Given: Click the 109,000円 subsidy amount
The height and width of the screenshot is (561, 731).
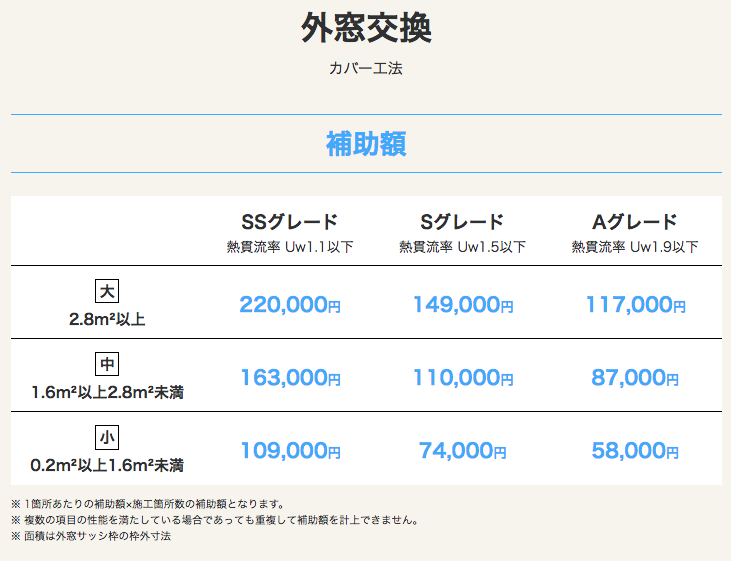Looking at the screenshot, I should [290, 450].
